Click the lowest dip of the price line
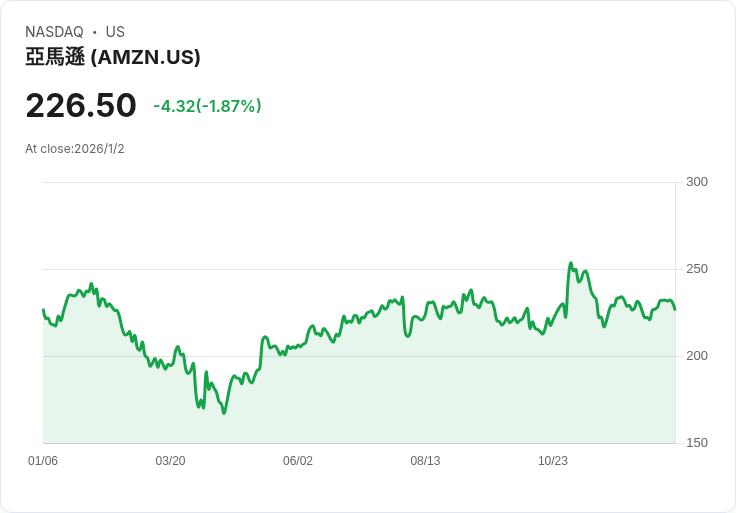The width and height of the screenshot is (736, 513). [x=224, y=413]
